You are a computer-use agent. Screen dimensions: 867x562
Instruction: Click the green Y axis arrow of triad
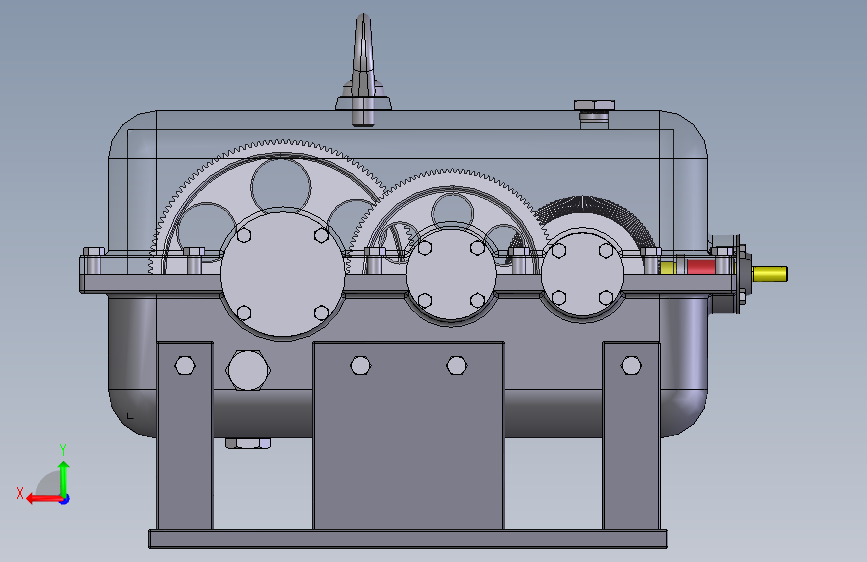64,478
